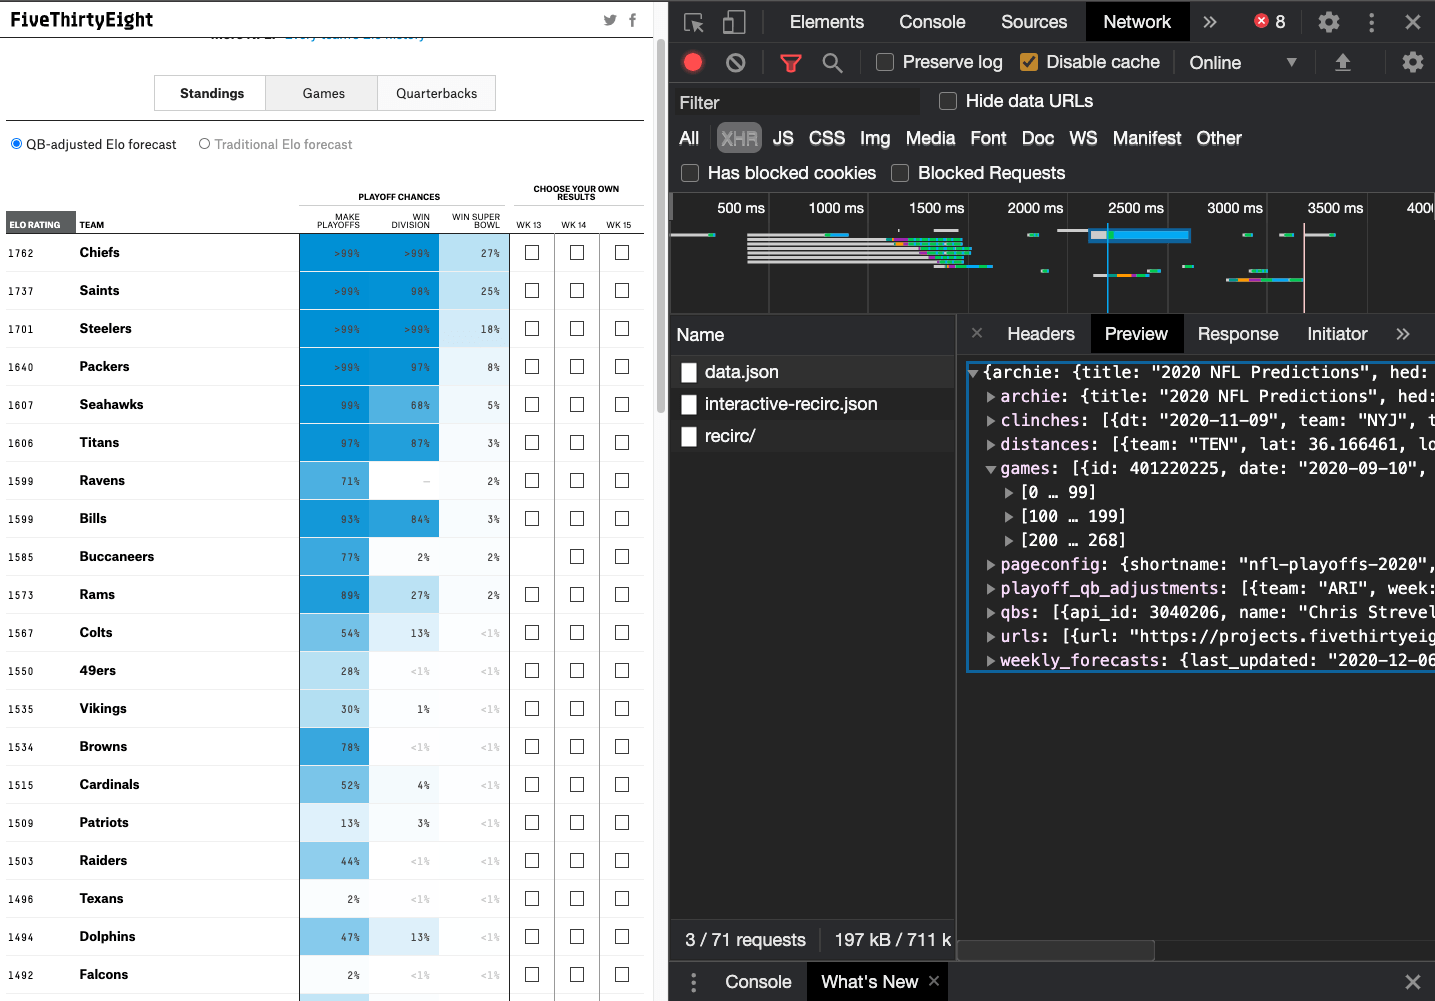The height and width of the screenshot is (1001, 1435).
Task: Clear the network requests list
Action: [735, 61]
